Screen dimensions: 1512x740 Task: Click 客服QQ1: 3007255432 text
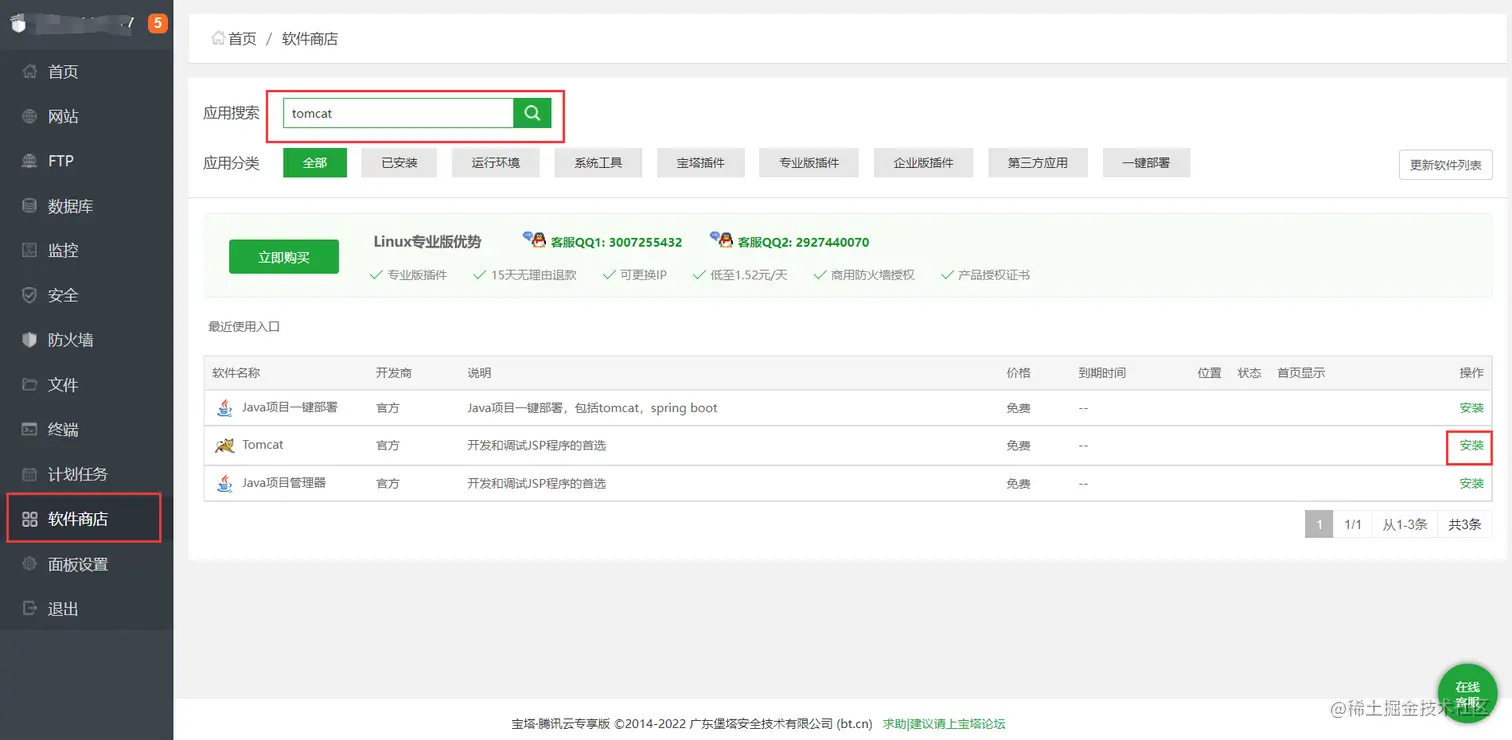616,242
